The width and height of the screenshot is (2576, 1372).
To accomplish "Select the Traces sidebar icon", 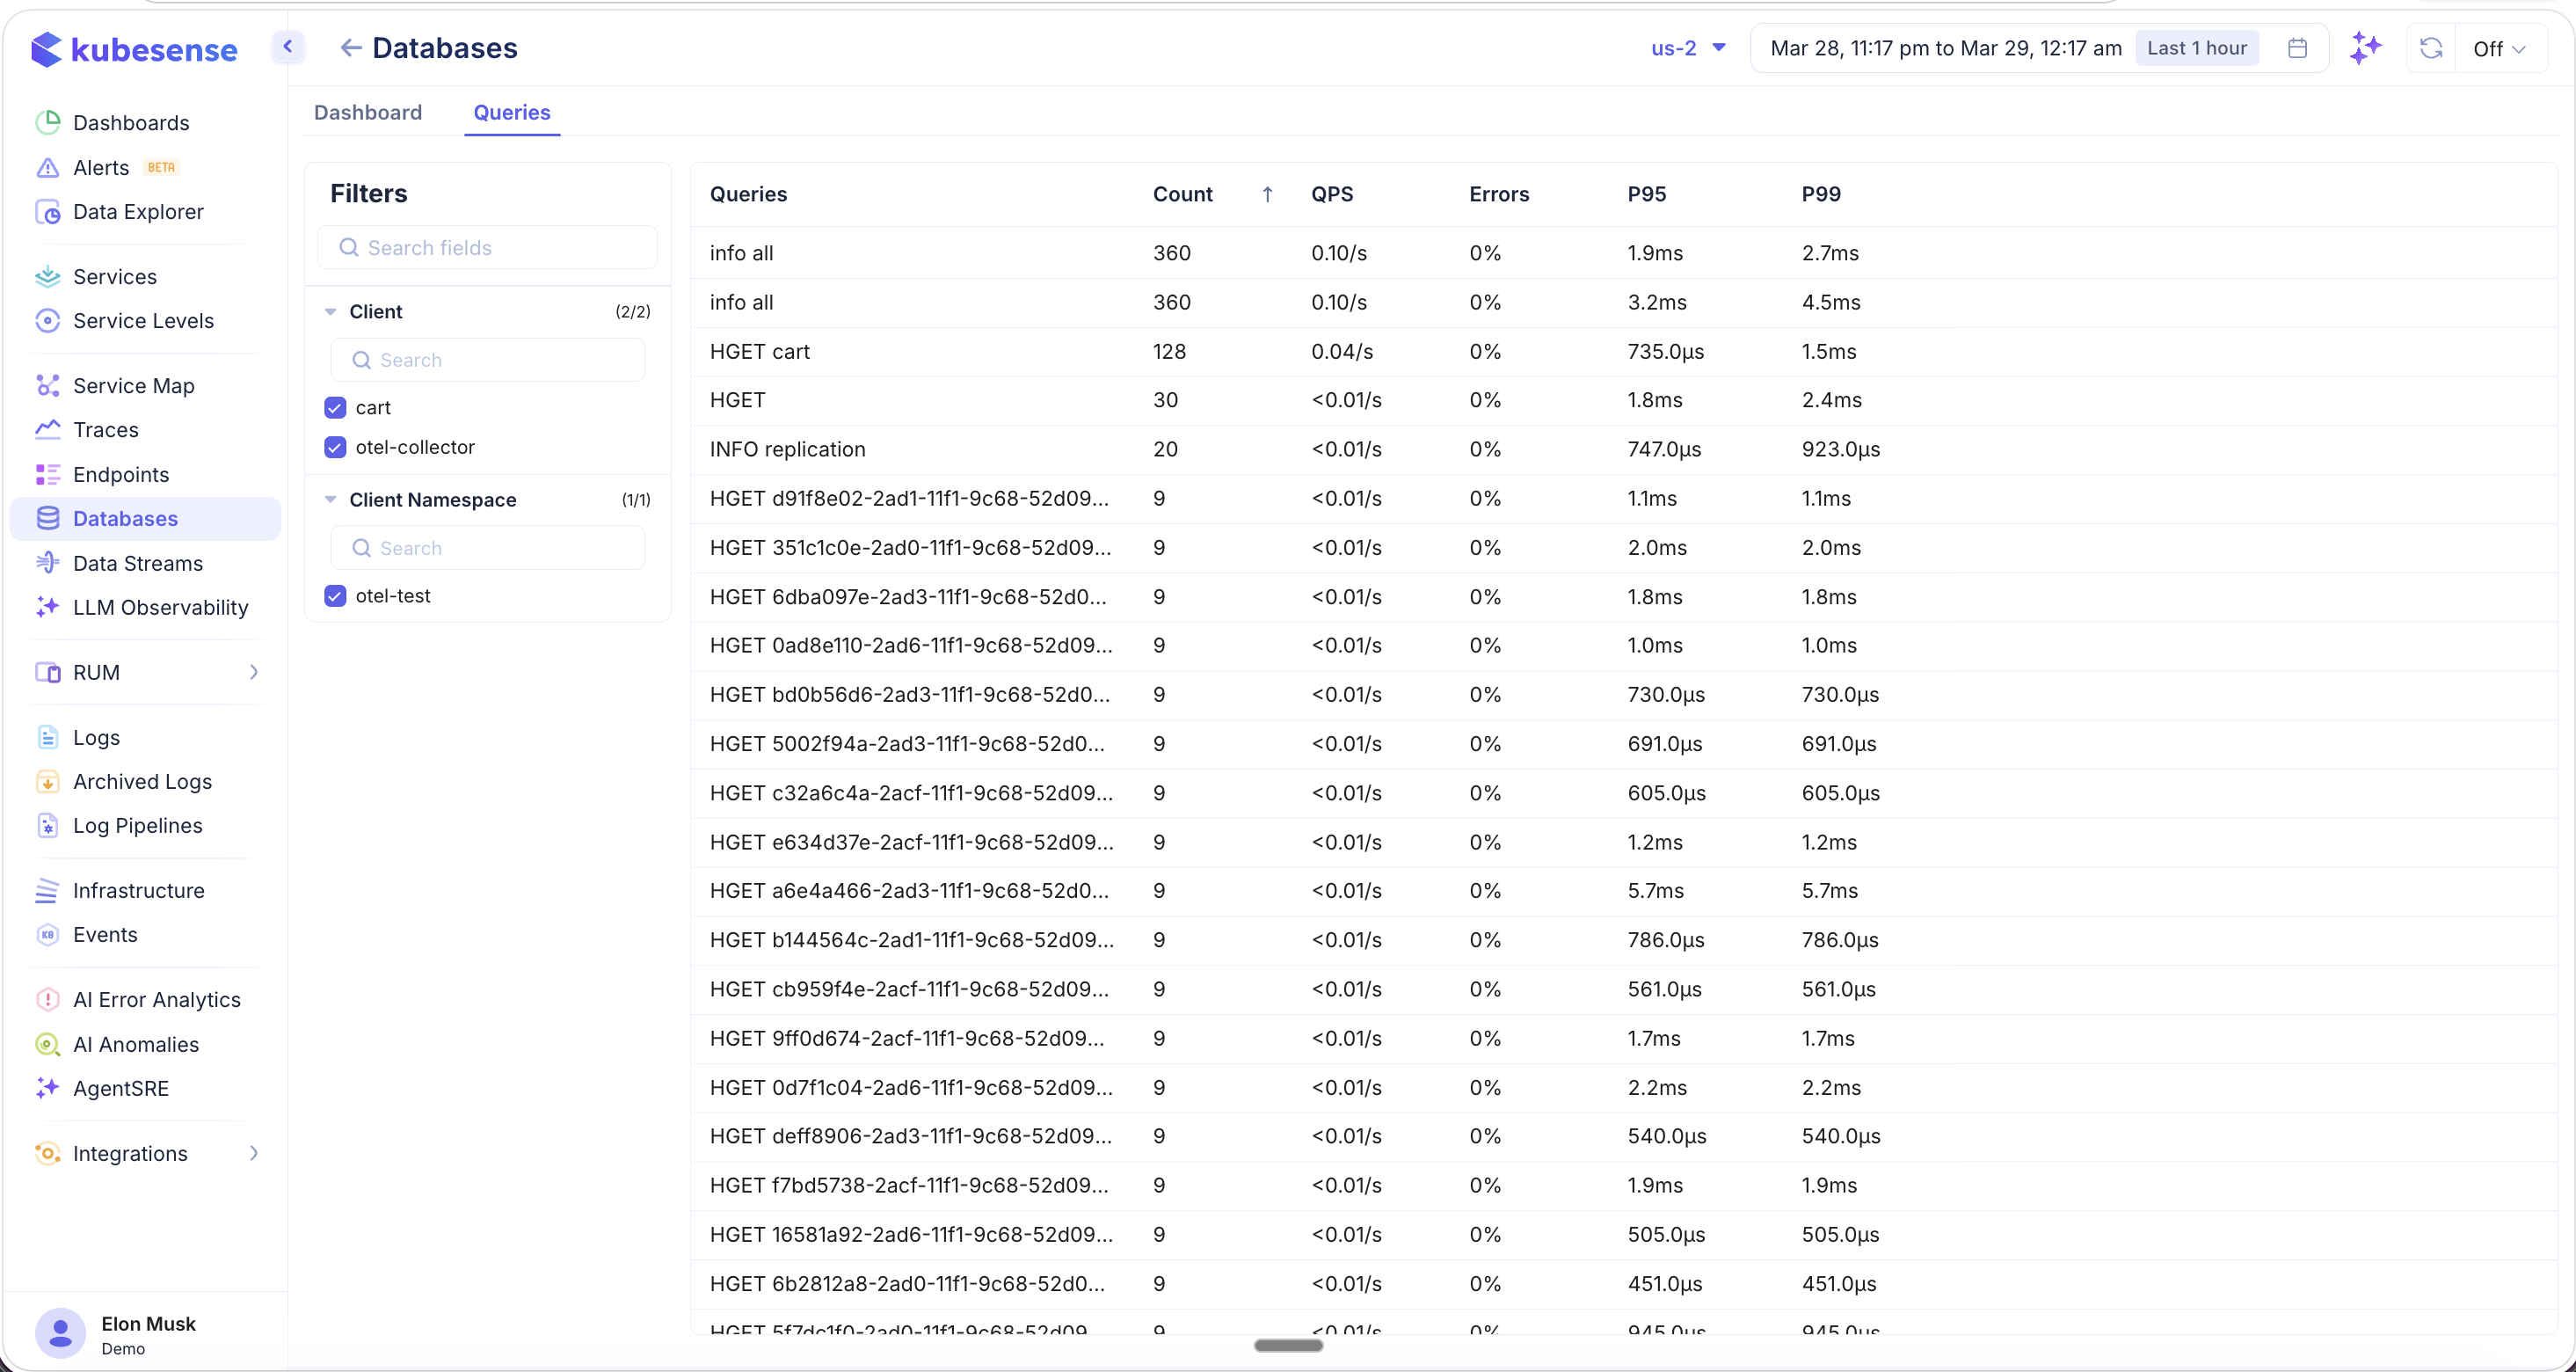I will point(47,429).
